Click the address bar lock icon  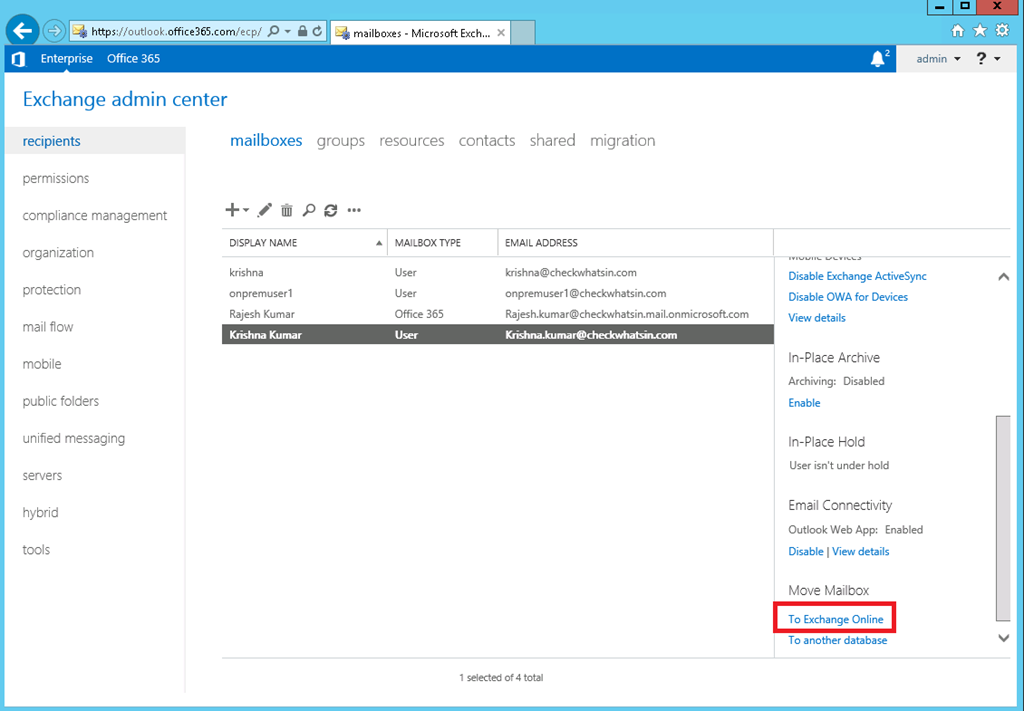coord(302,31)
